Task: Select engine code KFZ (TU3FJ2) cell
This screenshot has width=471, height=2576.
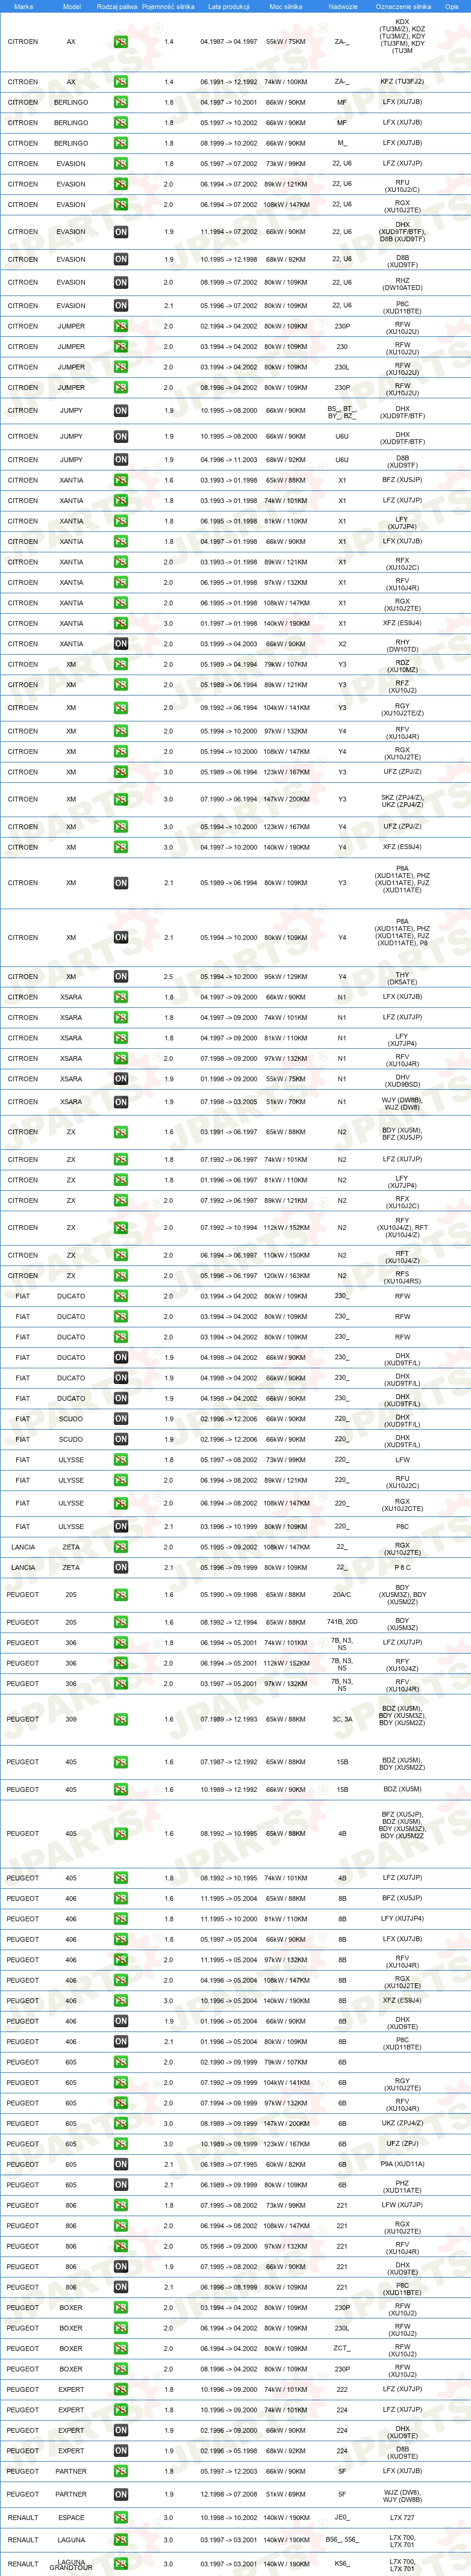Action: point(402,82)
